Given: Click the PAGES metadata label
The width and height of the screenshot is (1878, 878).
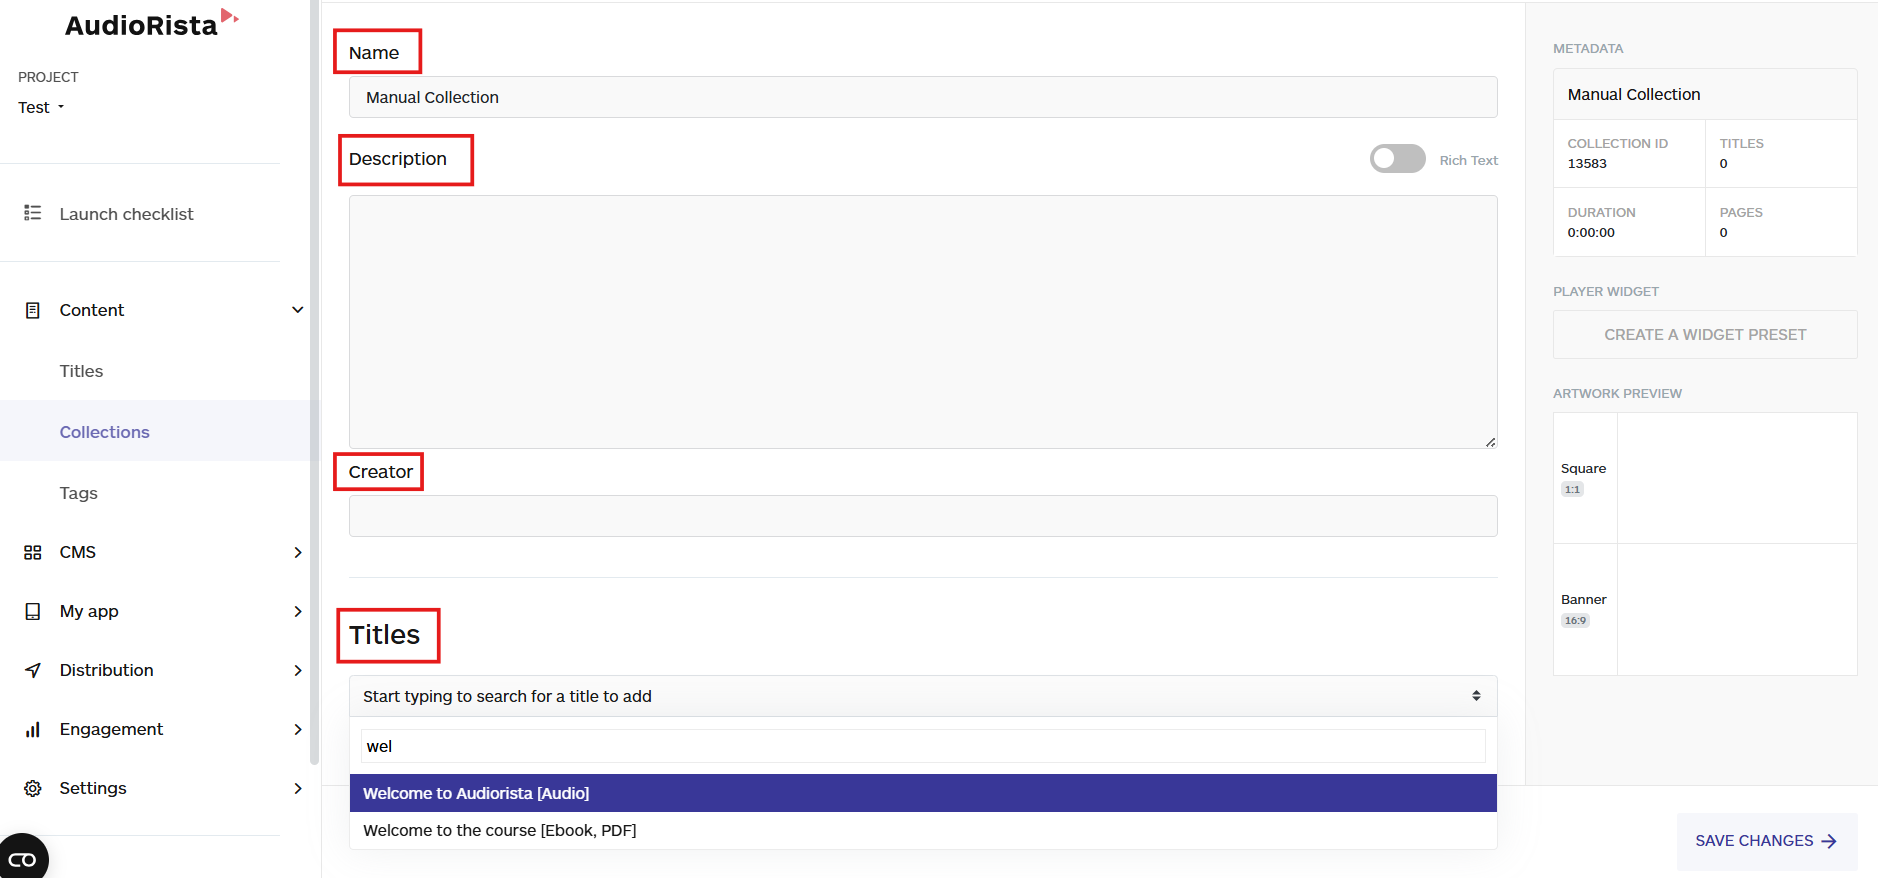Looking at the screenshot, I should [x=1741, y=213].
